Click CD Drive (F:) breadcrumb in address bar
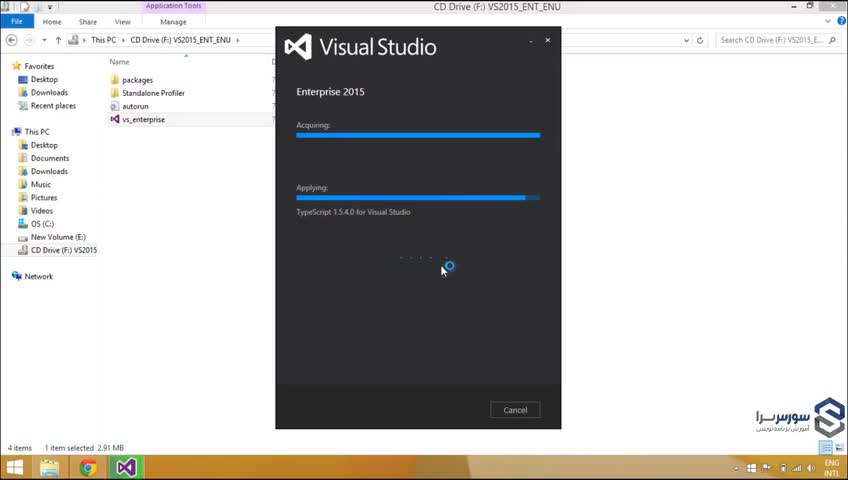848x480 pixels. (x=180, y=40)
